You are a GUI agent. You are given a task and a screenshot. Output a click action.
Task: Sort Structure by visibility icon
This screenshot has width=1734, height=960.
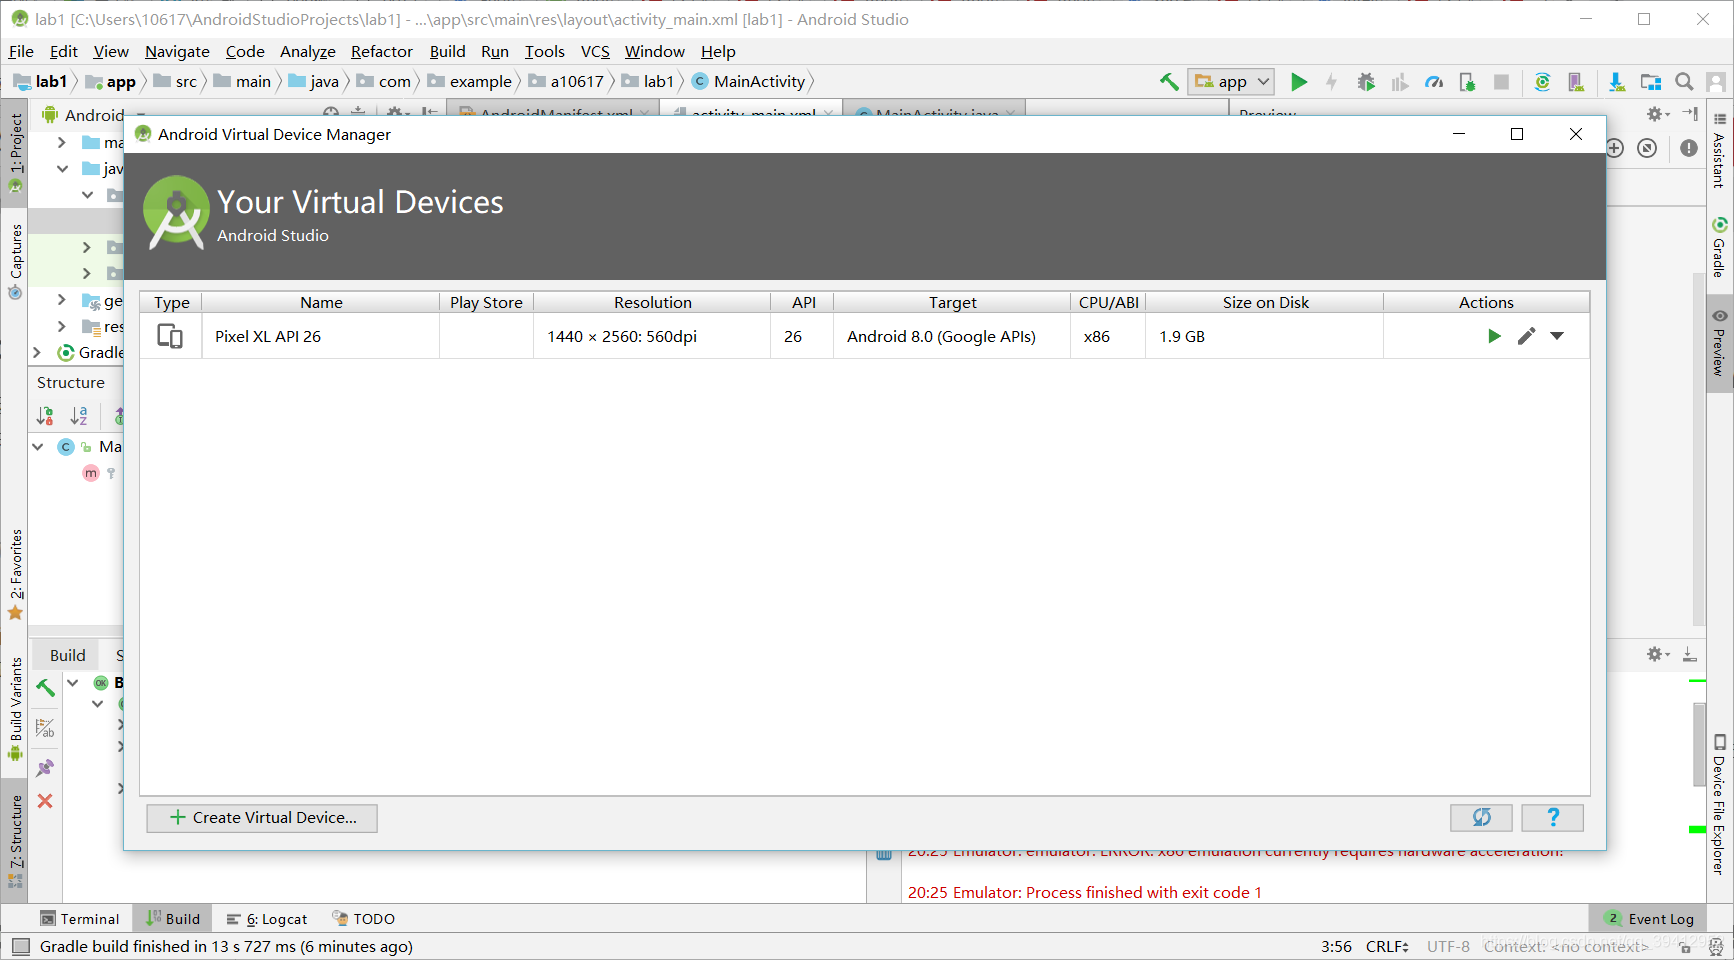point(45,415)
